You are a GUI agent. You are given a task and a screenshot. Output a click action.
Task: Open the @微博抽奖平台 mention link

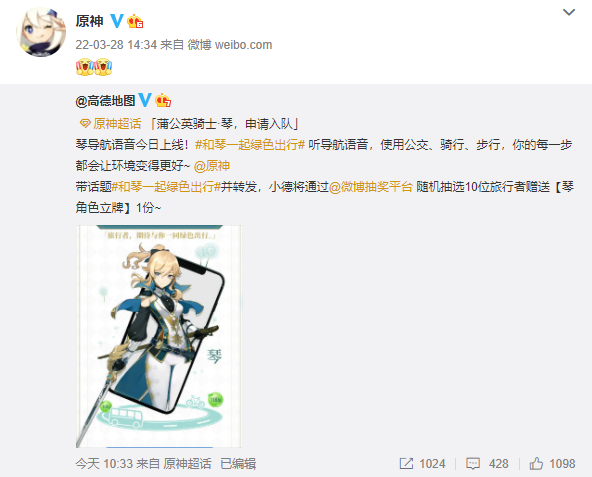(371, 187)
